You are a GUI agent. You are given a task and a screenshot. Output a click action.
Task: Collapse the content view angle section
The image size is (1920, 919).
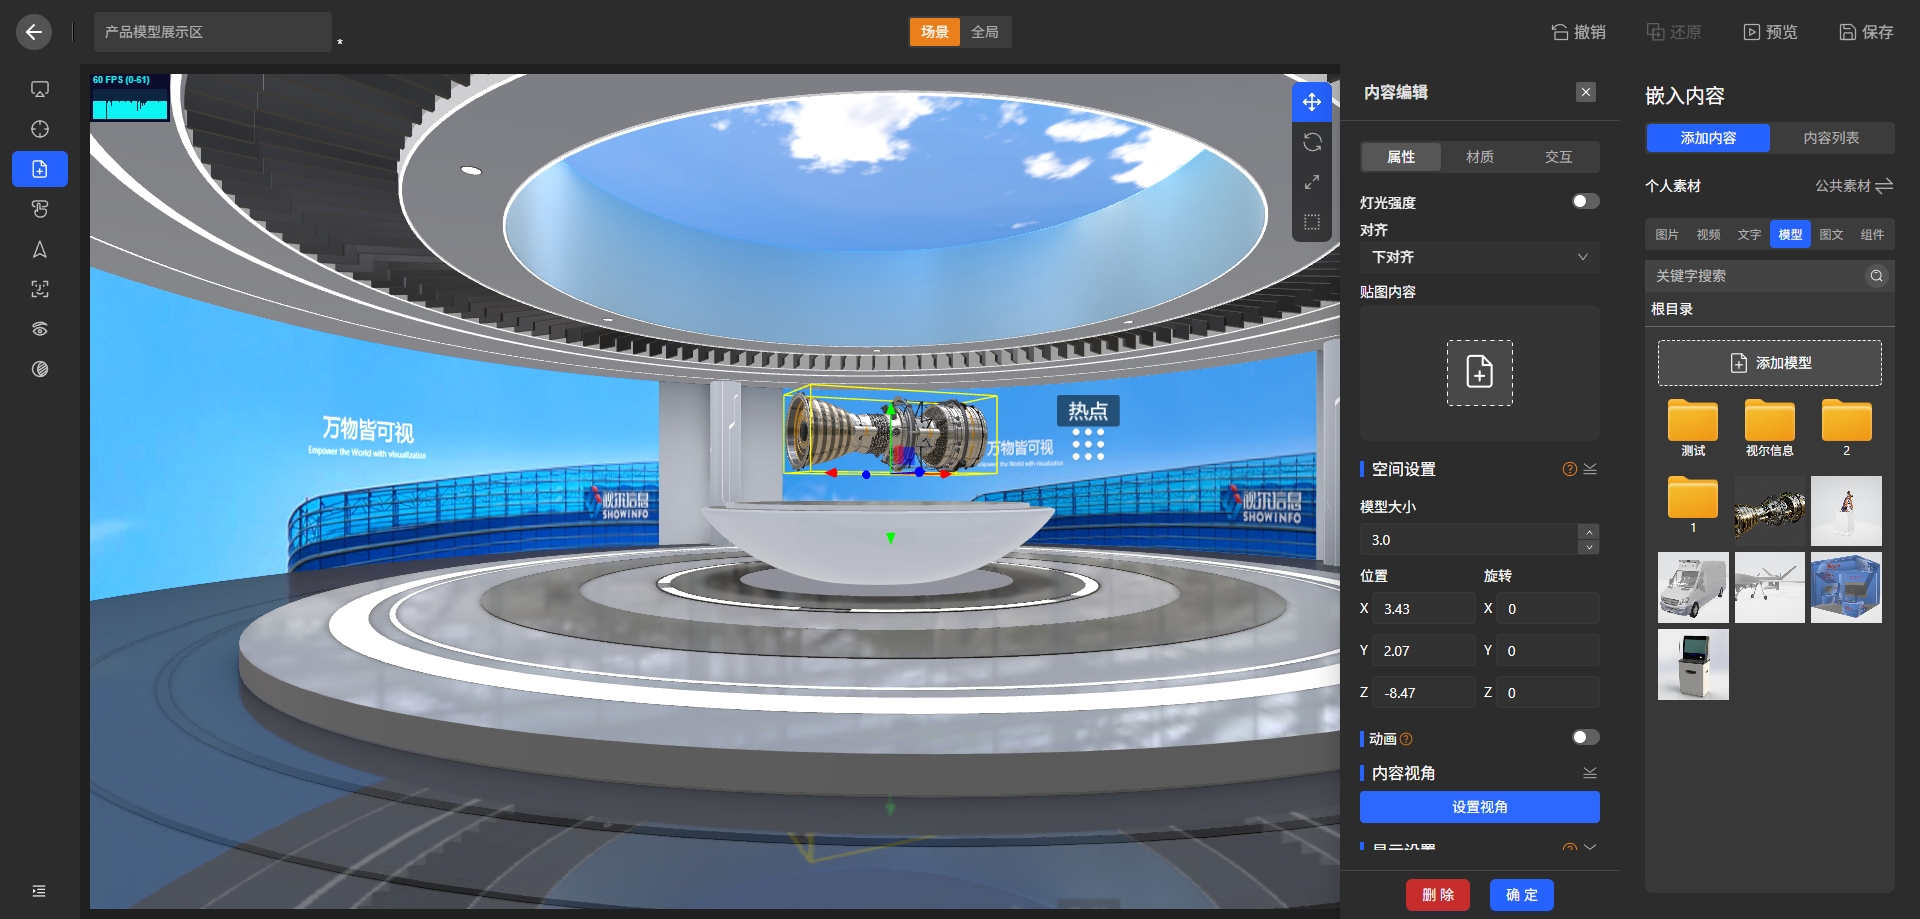tap(1590, 773)
